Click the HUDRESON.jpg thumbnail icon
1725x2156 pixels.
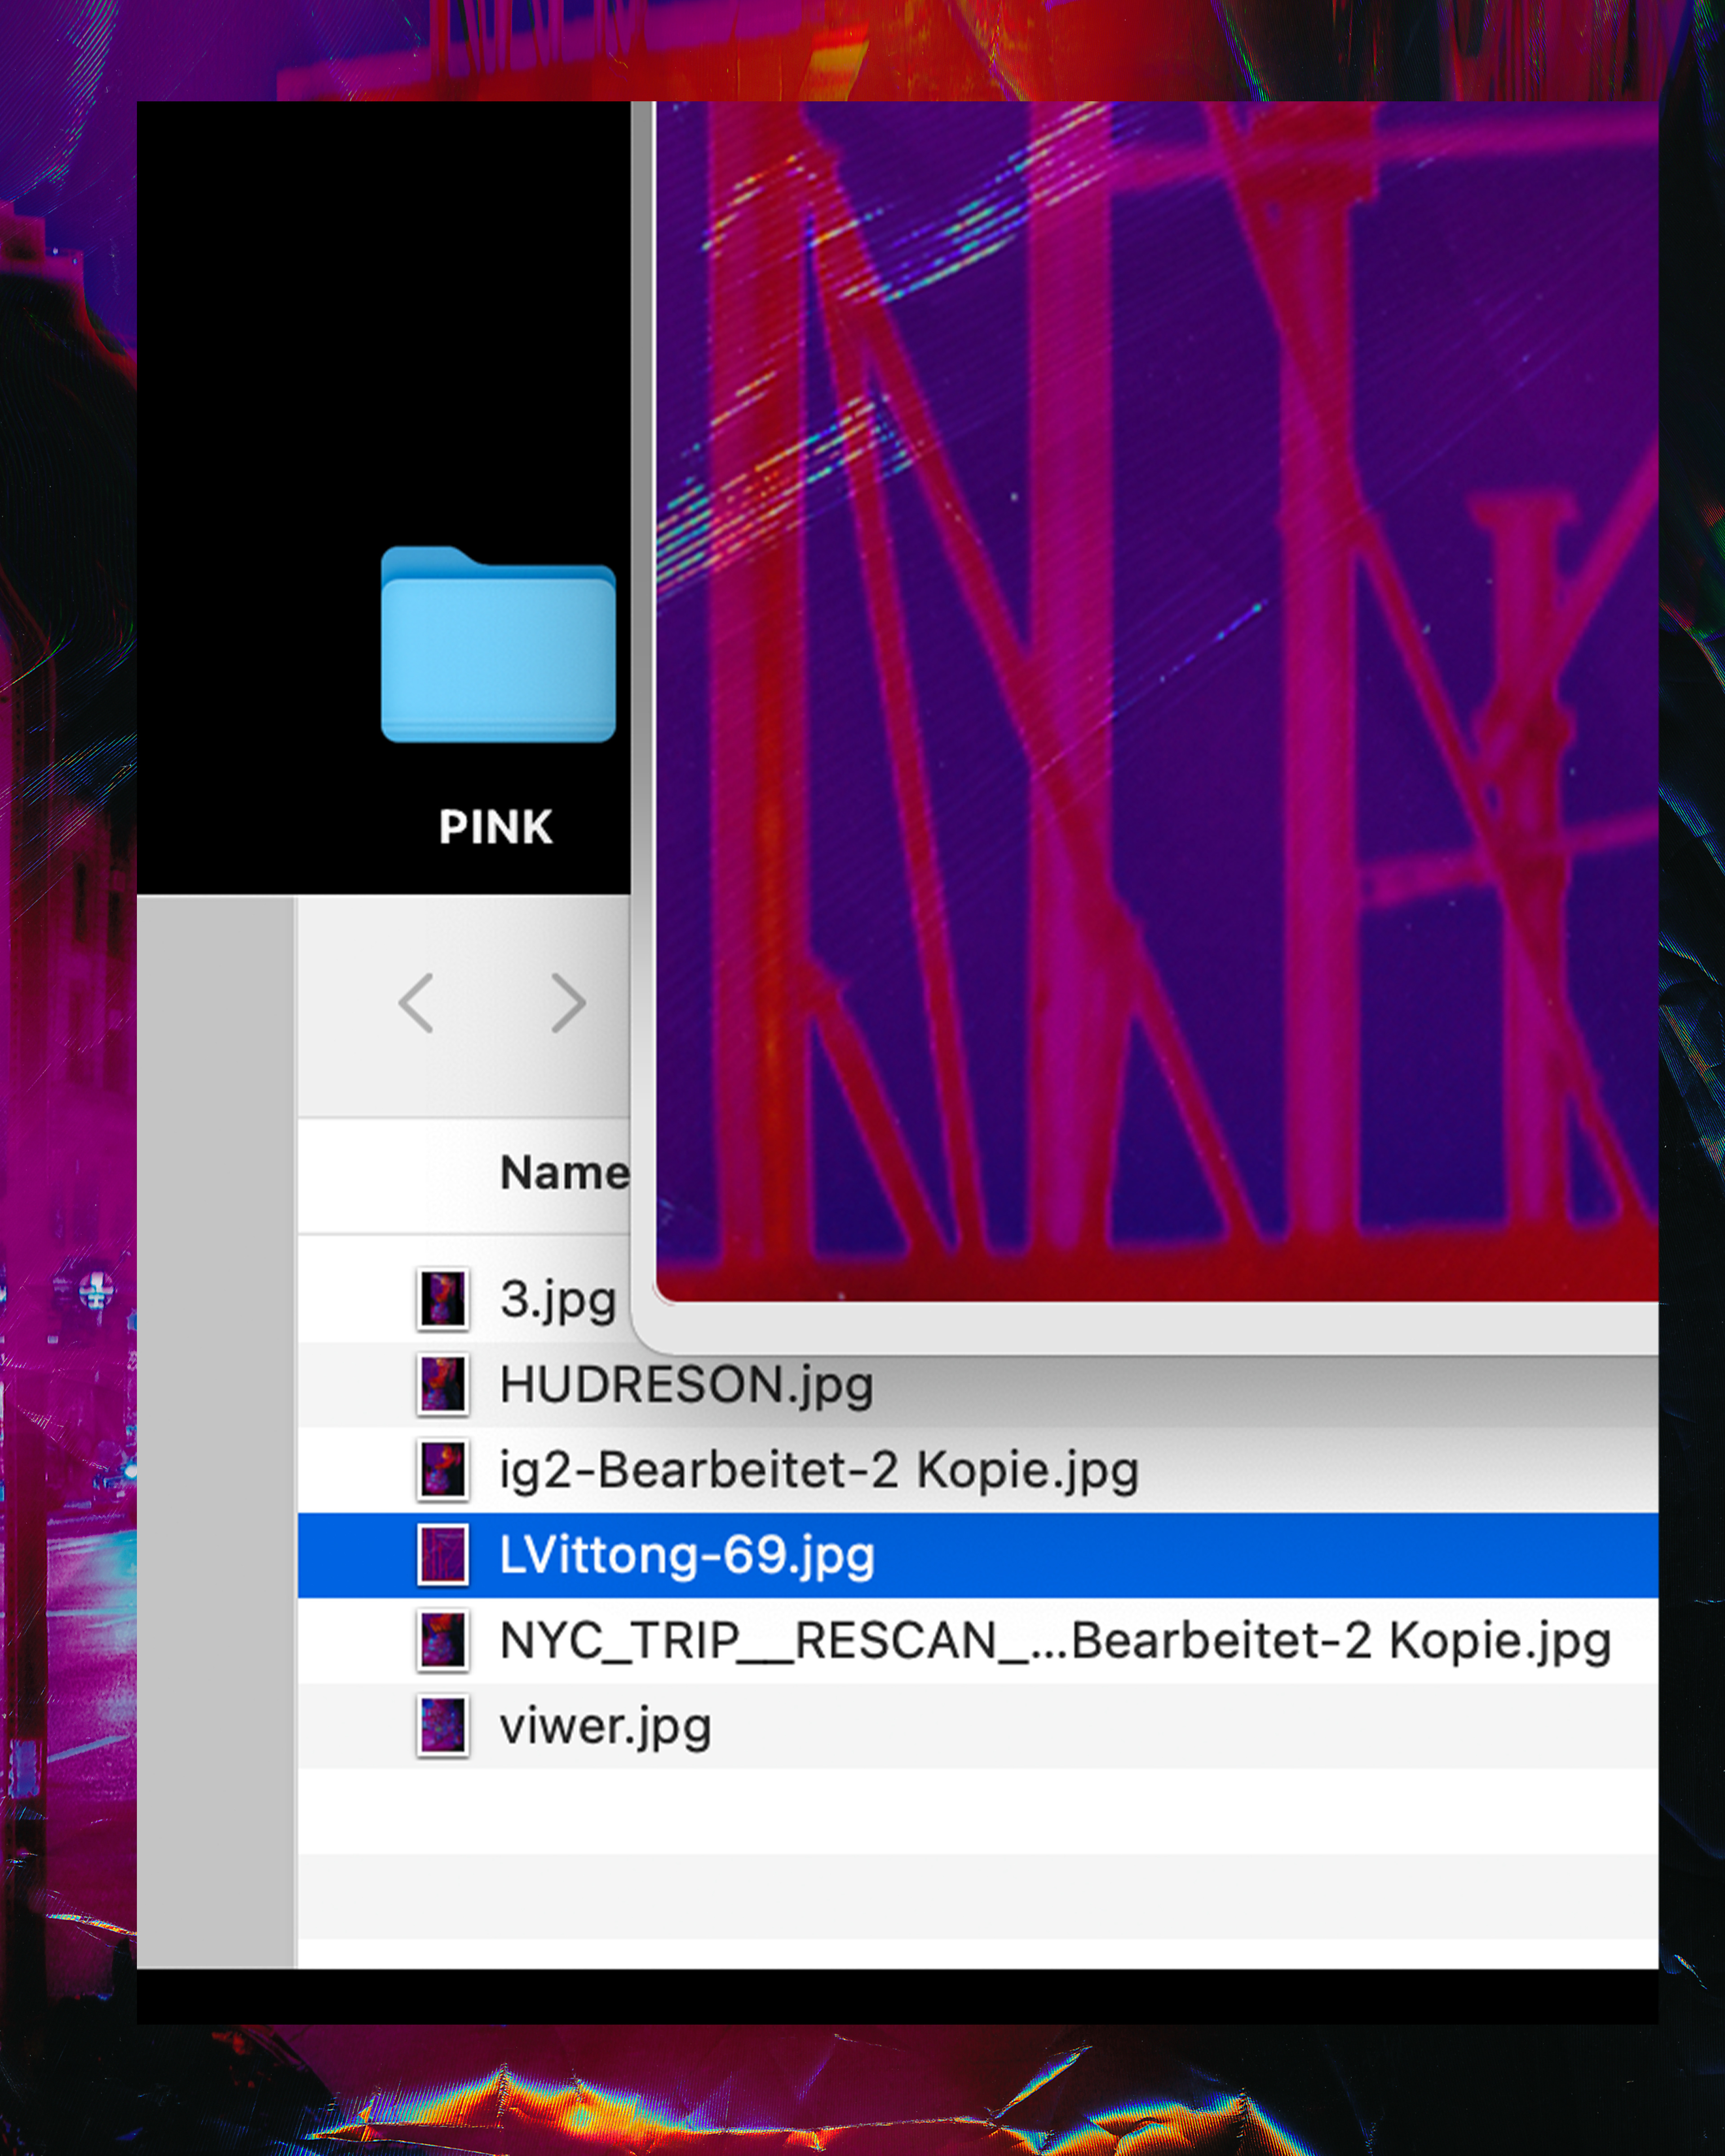pyautogui.click(x=442, y=1385)
